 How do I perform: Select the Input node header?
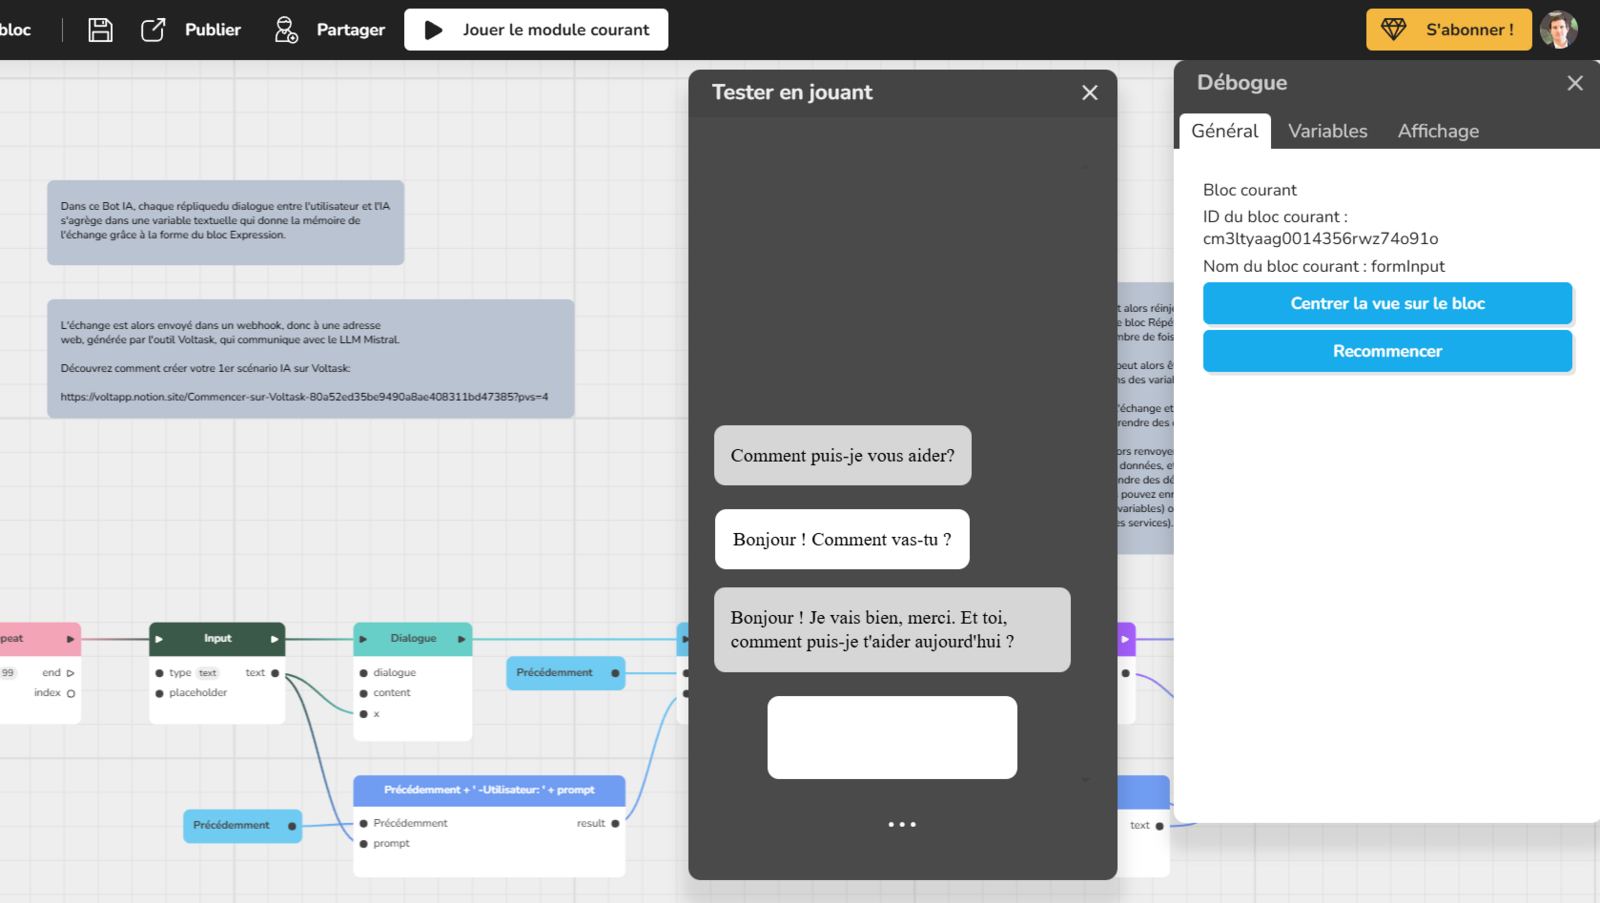click(217, 639)
